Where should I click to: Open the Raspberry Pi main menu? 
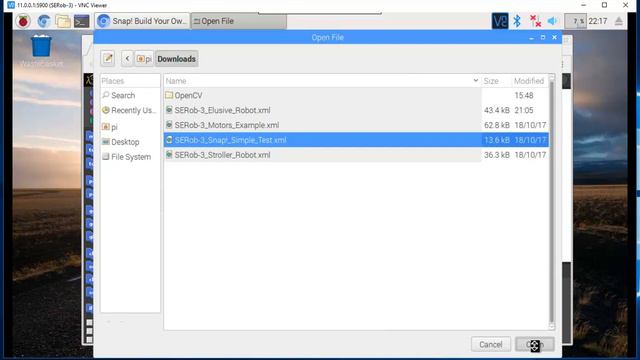pyautogui.click(x=23, y=21)
